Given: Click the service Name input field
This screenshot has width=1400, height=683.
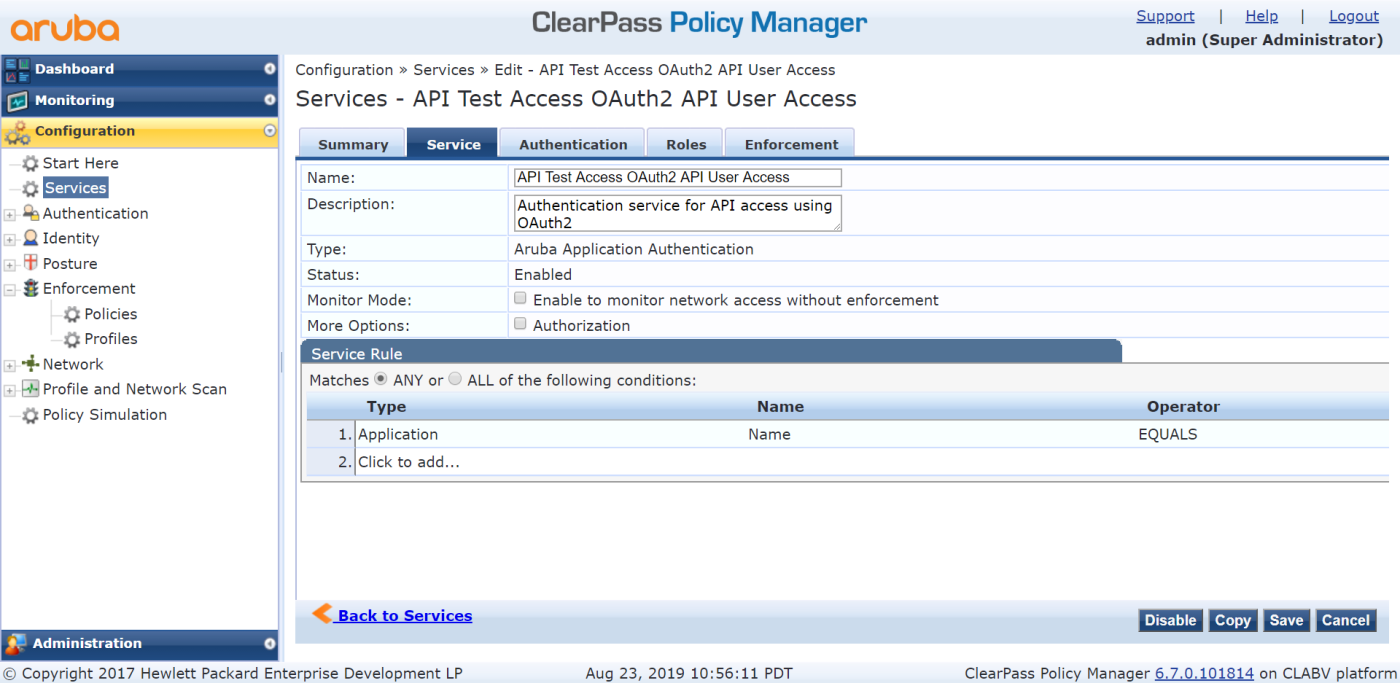Looking at the screenshot, I should [x=677, y=177].
